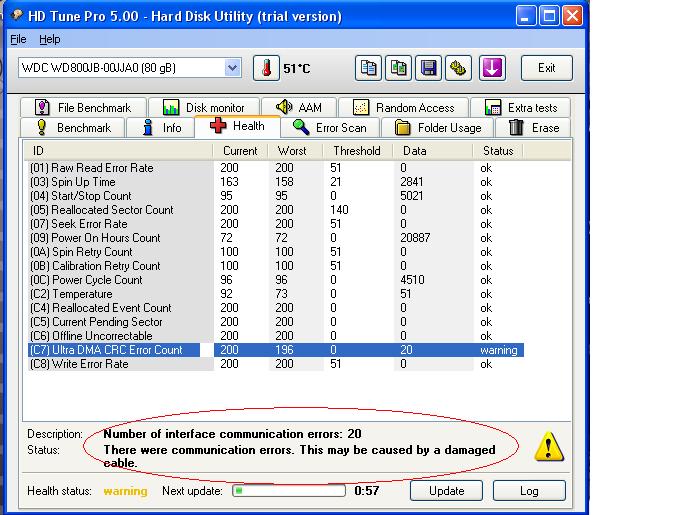Image resolution: width=680 pixels, height=515 pixels.
Task: Click the 20887 power-on hours data value
Action: pyautogui.click(x=415, y=238)
